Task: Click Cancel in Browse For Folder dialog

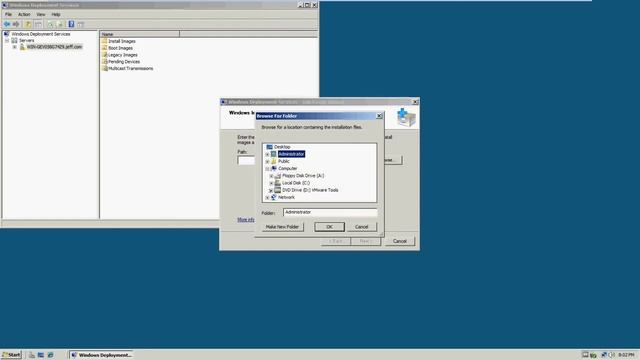Action: (x=362, y=227)
